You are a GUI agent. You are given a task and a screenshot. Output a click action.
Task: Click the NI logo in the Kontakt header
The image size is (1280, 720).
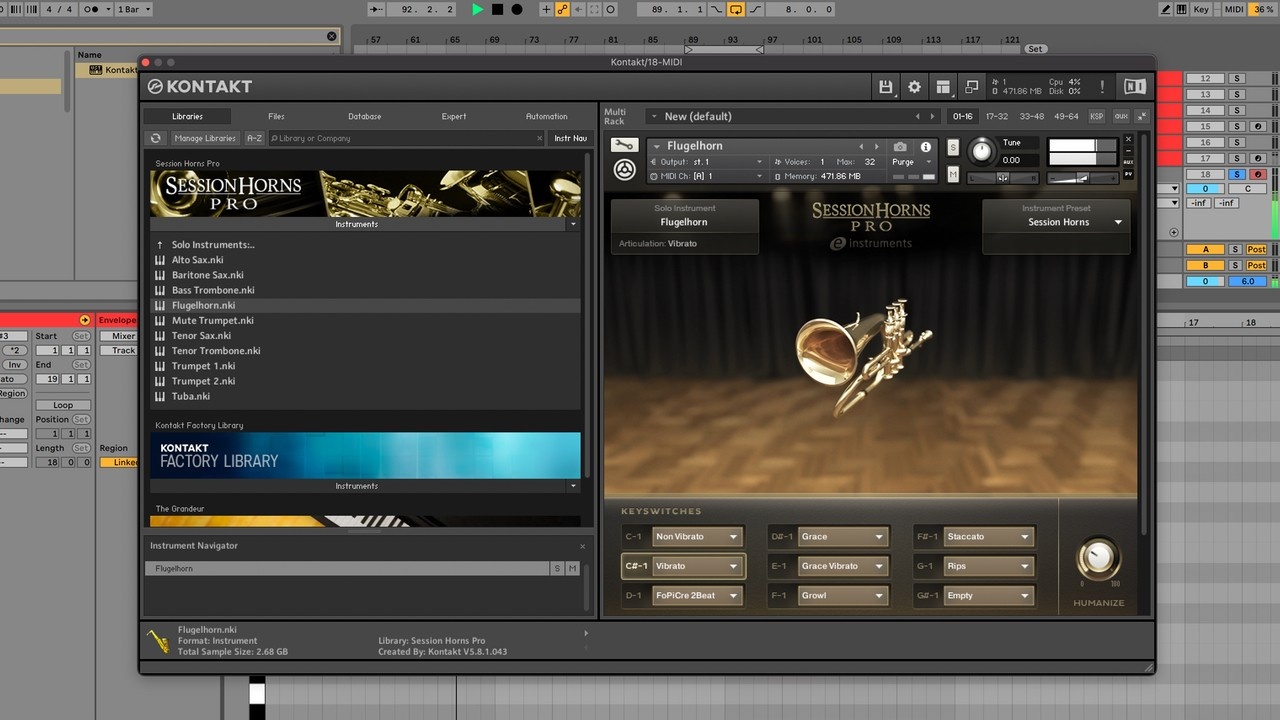click(x=1134, y=87)
